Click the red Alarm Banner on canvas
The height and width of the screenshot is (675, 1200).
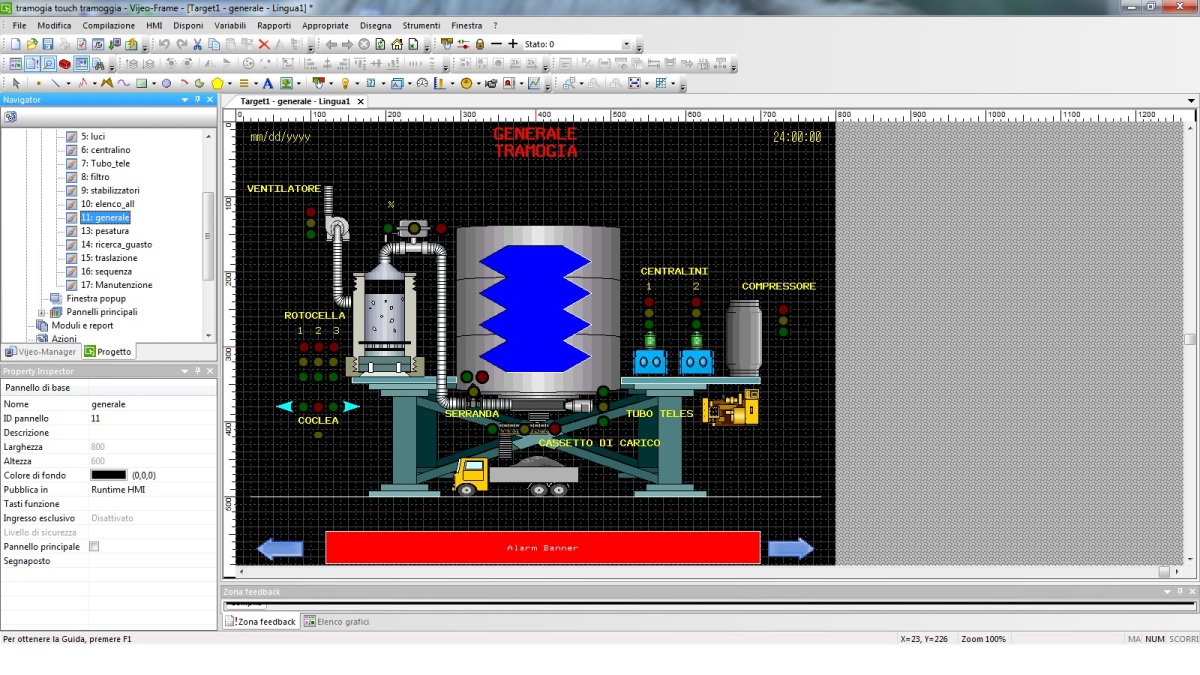point(542,548)
